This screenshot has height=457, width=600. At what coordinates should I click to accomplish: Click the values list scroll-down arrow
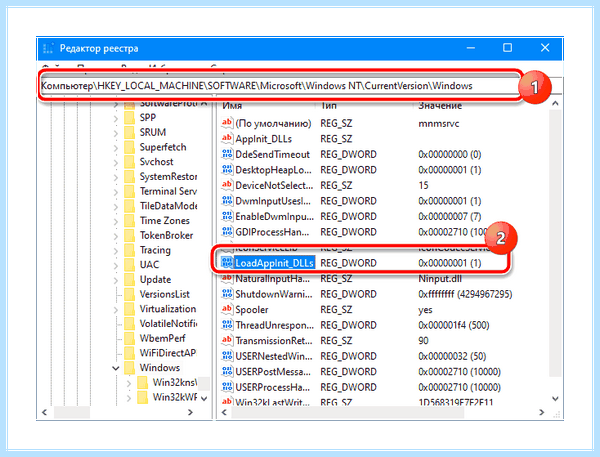(555, 399)
